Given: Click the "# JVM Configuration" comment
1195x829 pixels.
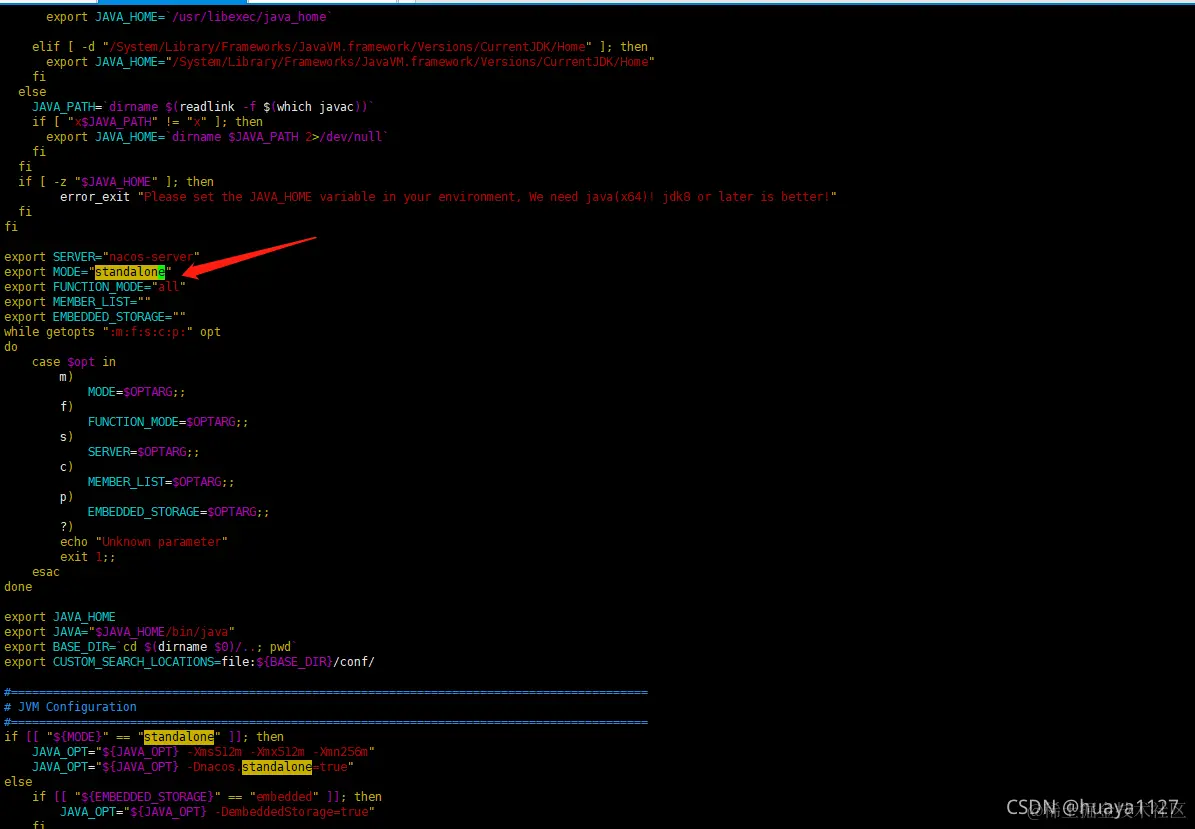Looking at the screenshot, I should (x=70, y=706).
